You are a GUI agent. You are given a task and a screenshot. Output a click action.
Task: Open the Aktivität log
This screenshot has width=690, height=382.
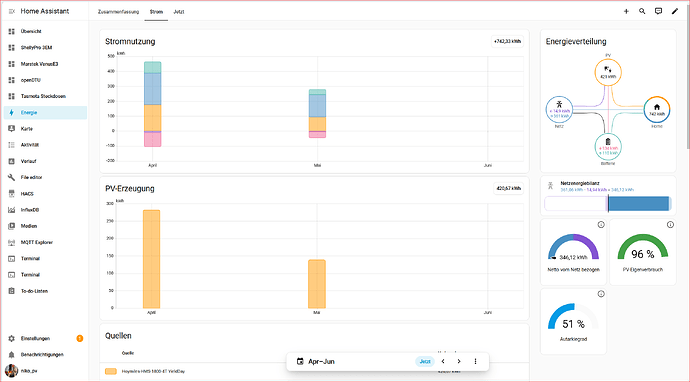click(x=45, y=145)
